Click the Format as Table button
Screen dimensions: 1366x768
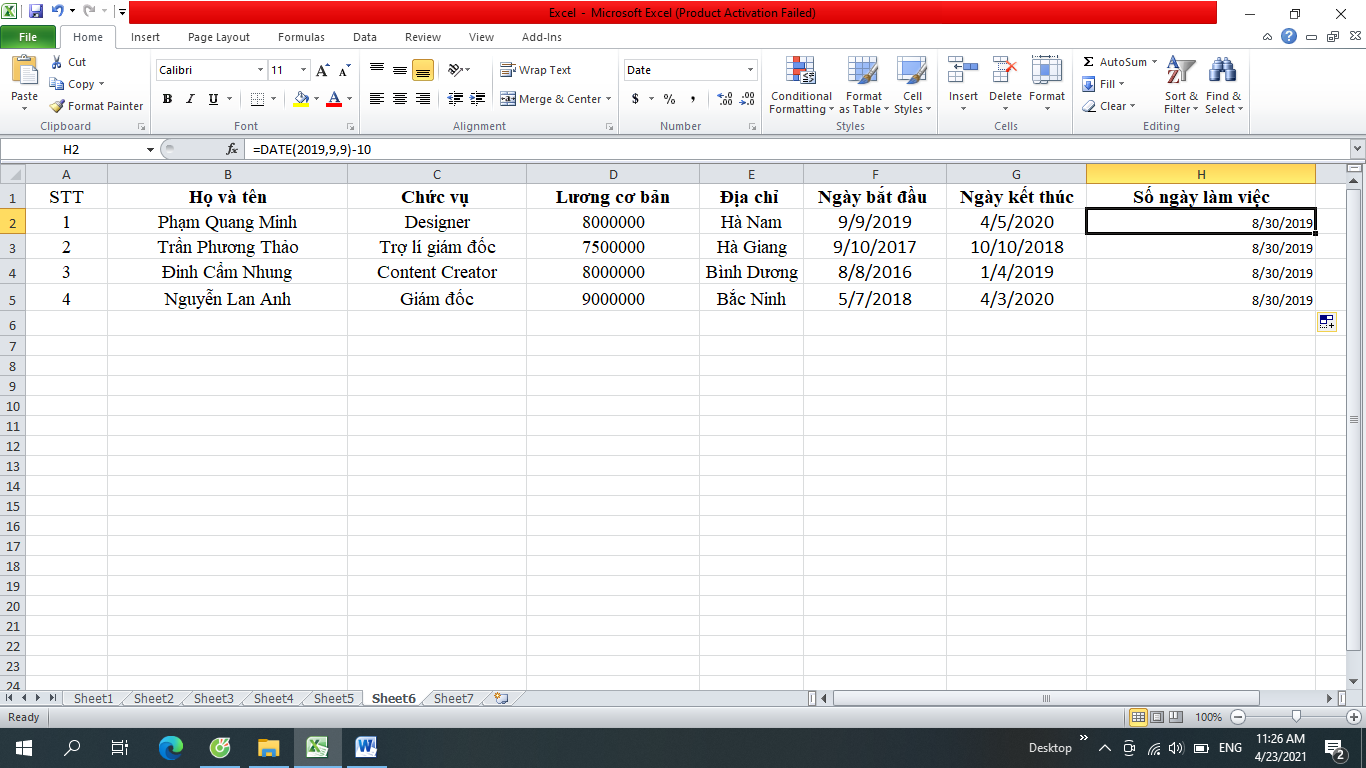(x=863, y=86)
